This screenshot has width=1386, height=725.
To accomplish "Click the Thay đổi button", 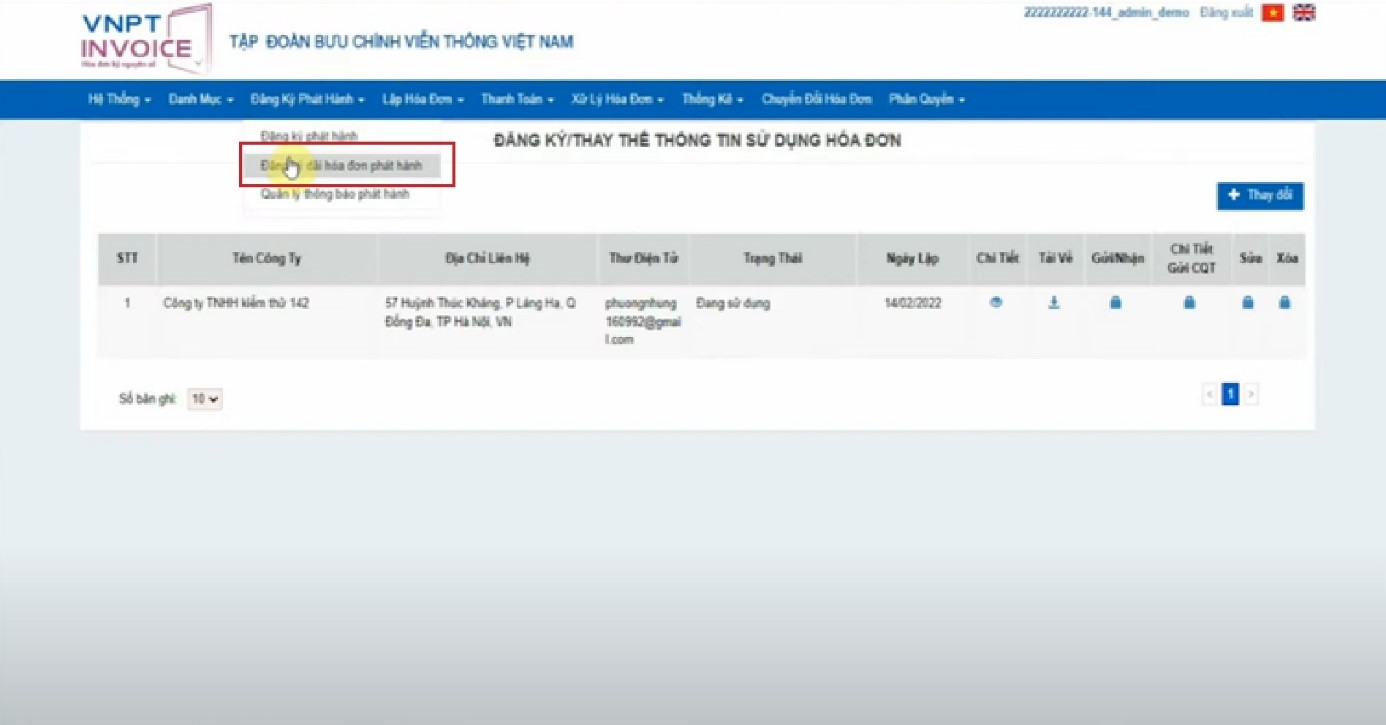I will pos(1259,196).
